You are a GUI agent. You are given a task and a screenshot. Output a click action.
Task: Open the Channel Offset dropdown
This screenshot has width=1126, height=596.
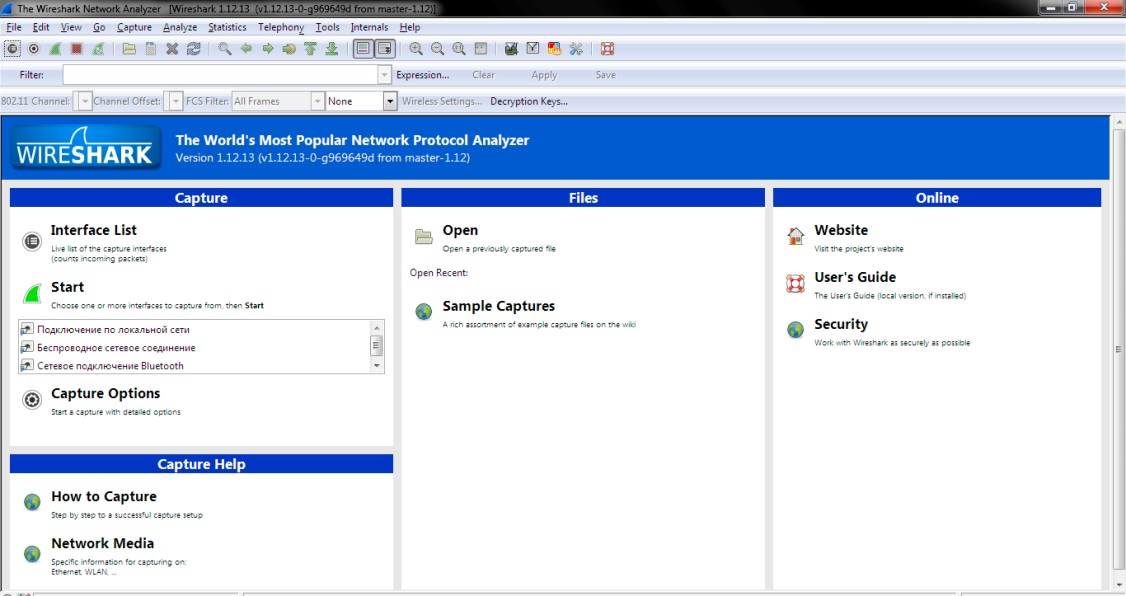pos(176,101)
